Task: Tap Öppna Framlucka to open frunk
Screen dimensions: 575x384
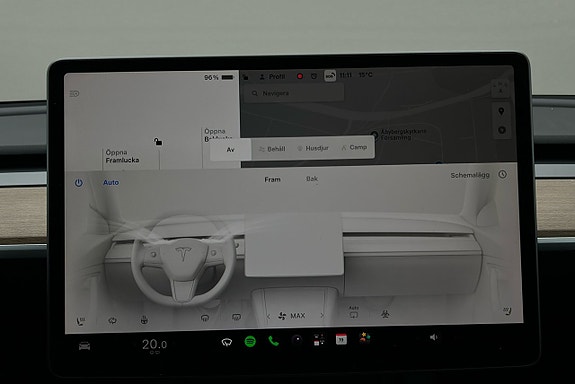Action: click(x=122, y=156)
